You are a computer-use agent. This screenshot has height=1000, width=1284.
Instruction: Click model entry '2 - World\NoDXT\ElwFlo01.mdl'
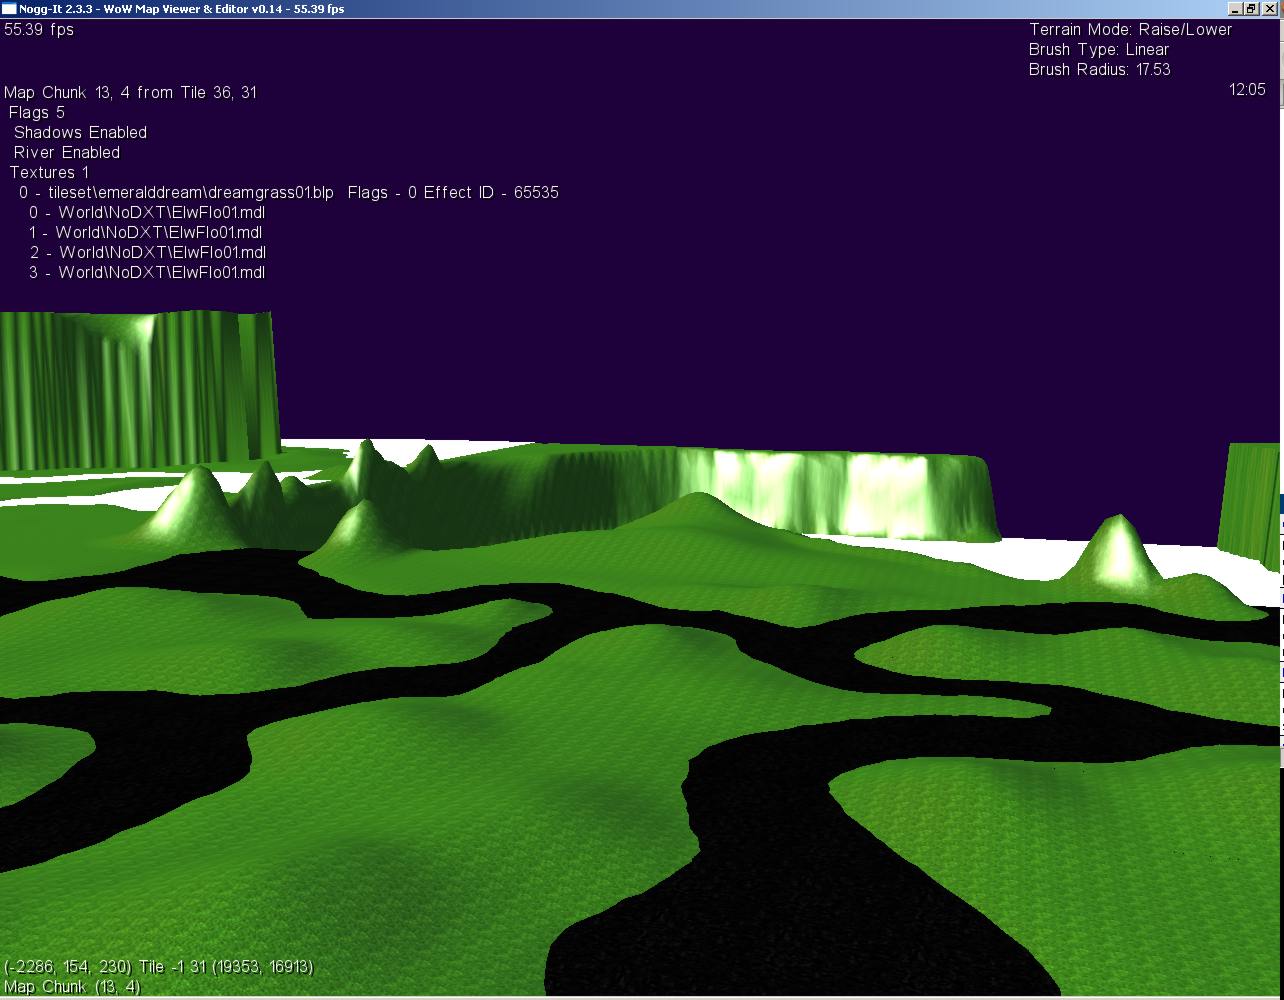click(147, 252)
